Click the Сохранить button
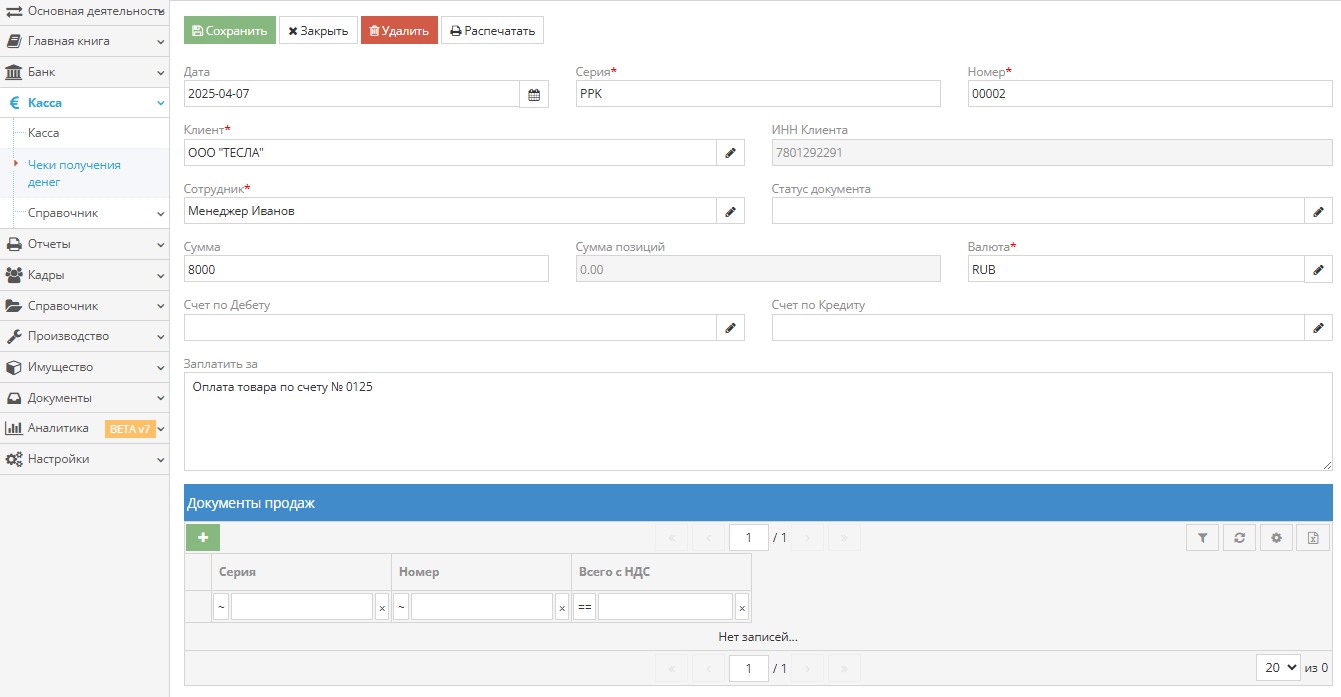 [x=229, y=30]
